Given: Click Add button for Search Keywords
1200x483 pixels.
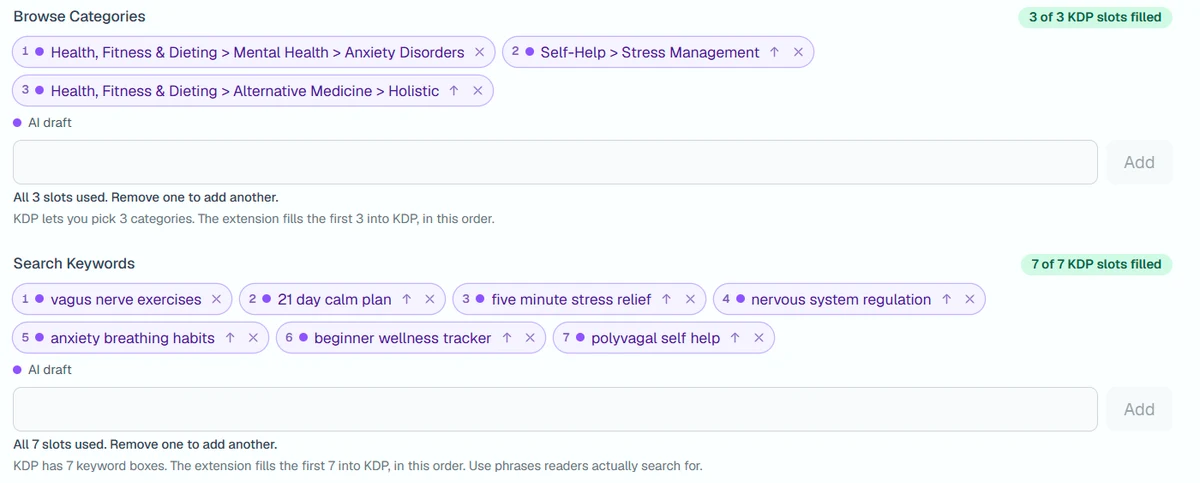Looking at the screenshot, I should click(1139, 409).
